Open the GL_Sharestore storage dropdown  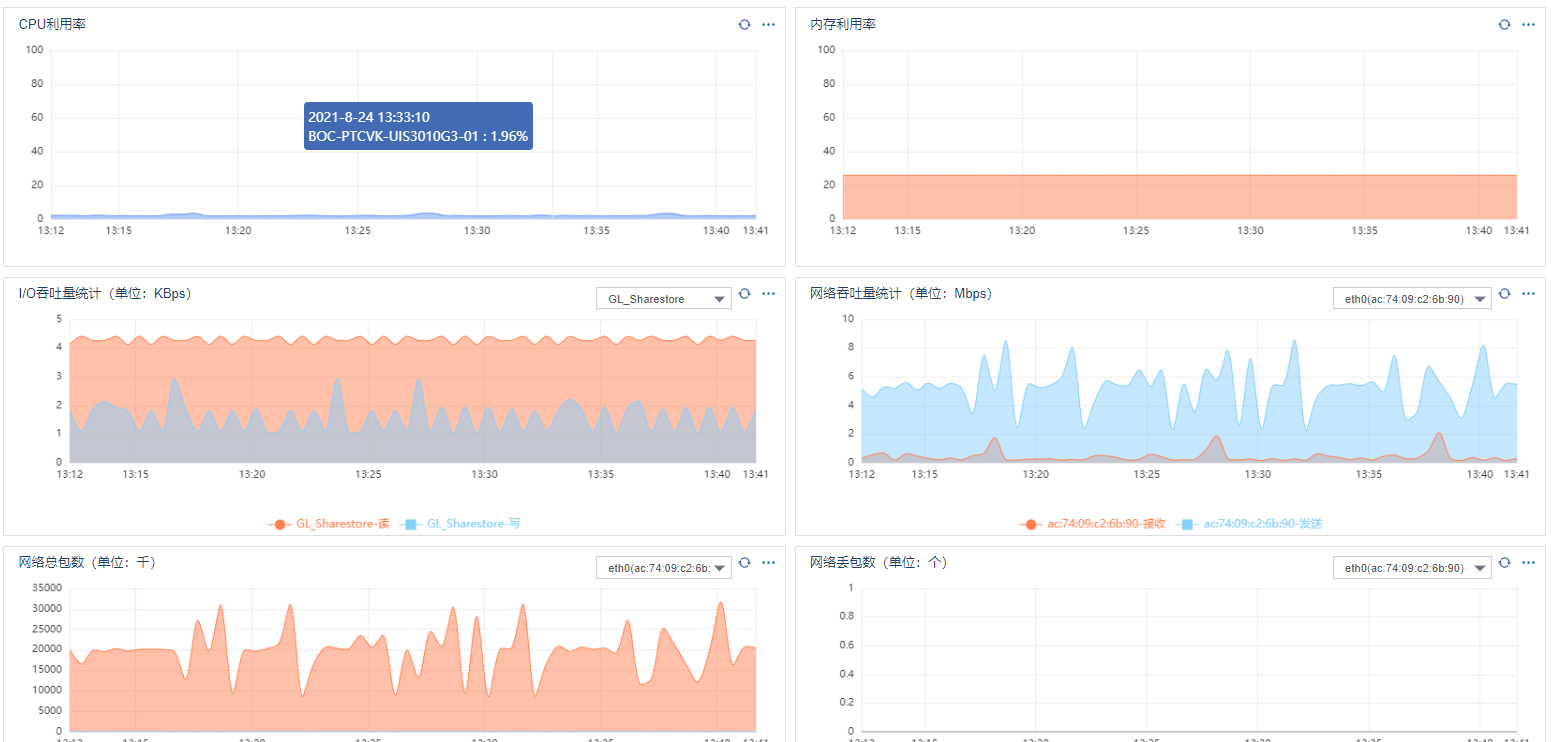coord(664,298)
